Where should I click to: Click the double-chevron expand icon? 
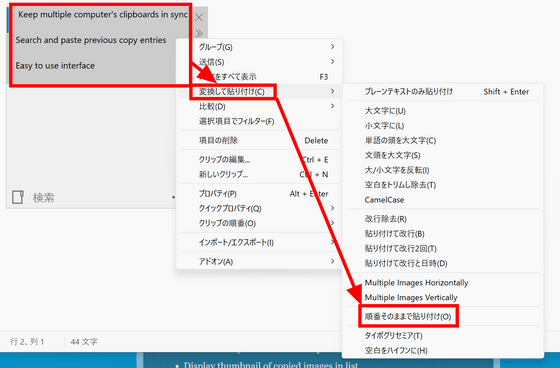[x=199, y=34]
